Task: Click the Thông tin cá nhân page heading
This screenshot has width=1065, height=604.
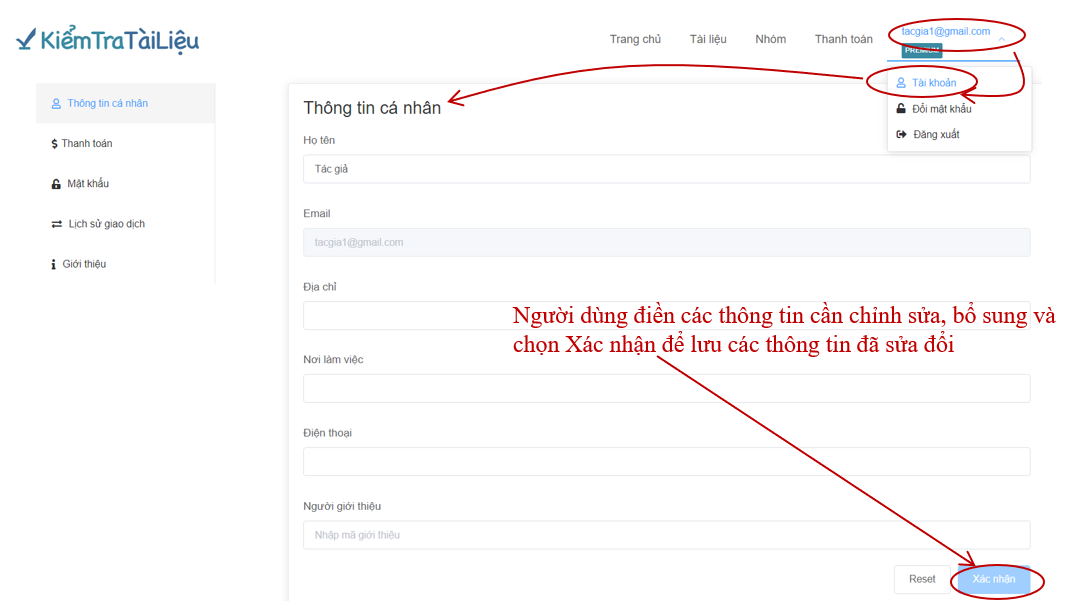Action: (372, 108)
